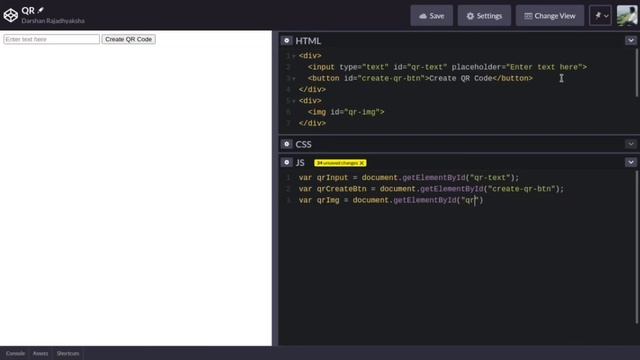The width and height of the screenshot is (640, 360).
Task: Focus the 'Enter text here' input field
Action: click(51, 39)
